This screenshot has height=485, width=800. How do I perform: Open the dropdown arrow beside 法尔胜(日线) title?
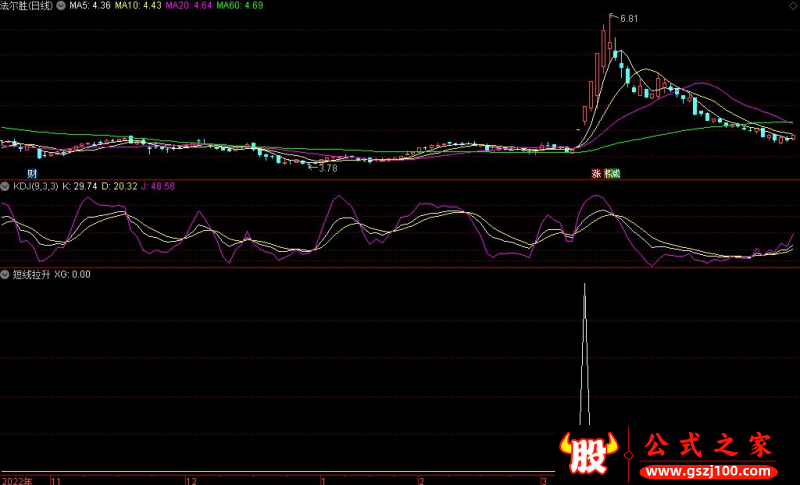click(x=61, y=6)
